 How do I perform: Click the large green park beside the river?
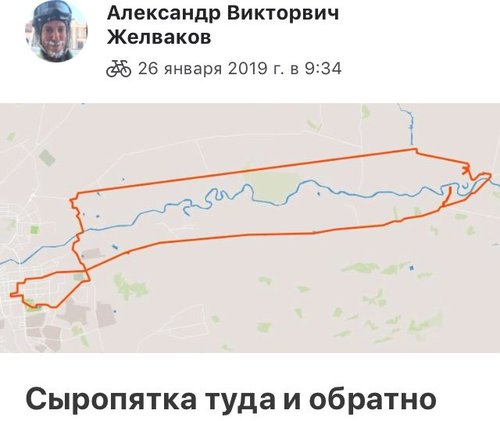point(274,187)
